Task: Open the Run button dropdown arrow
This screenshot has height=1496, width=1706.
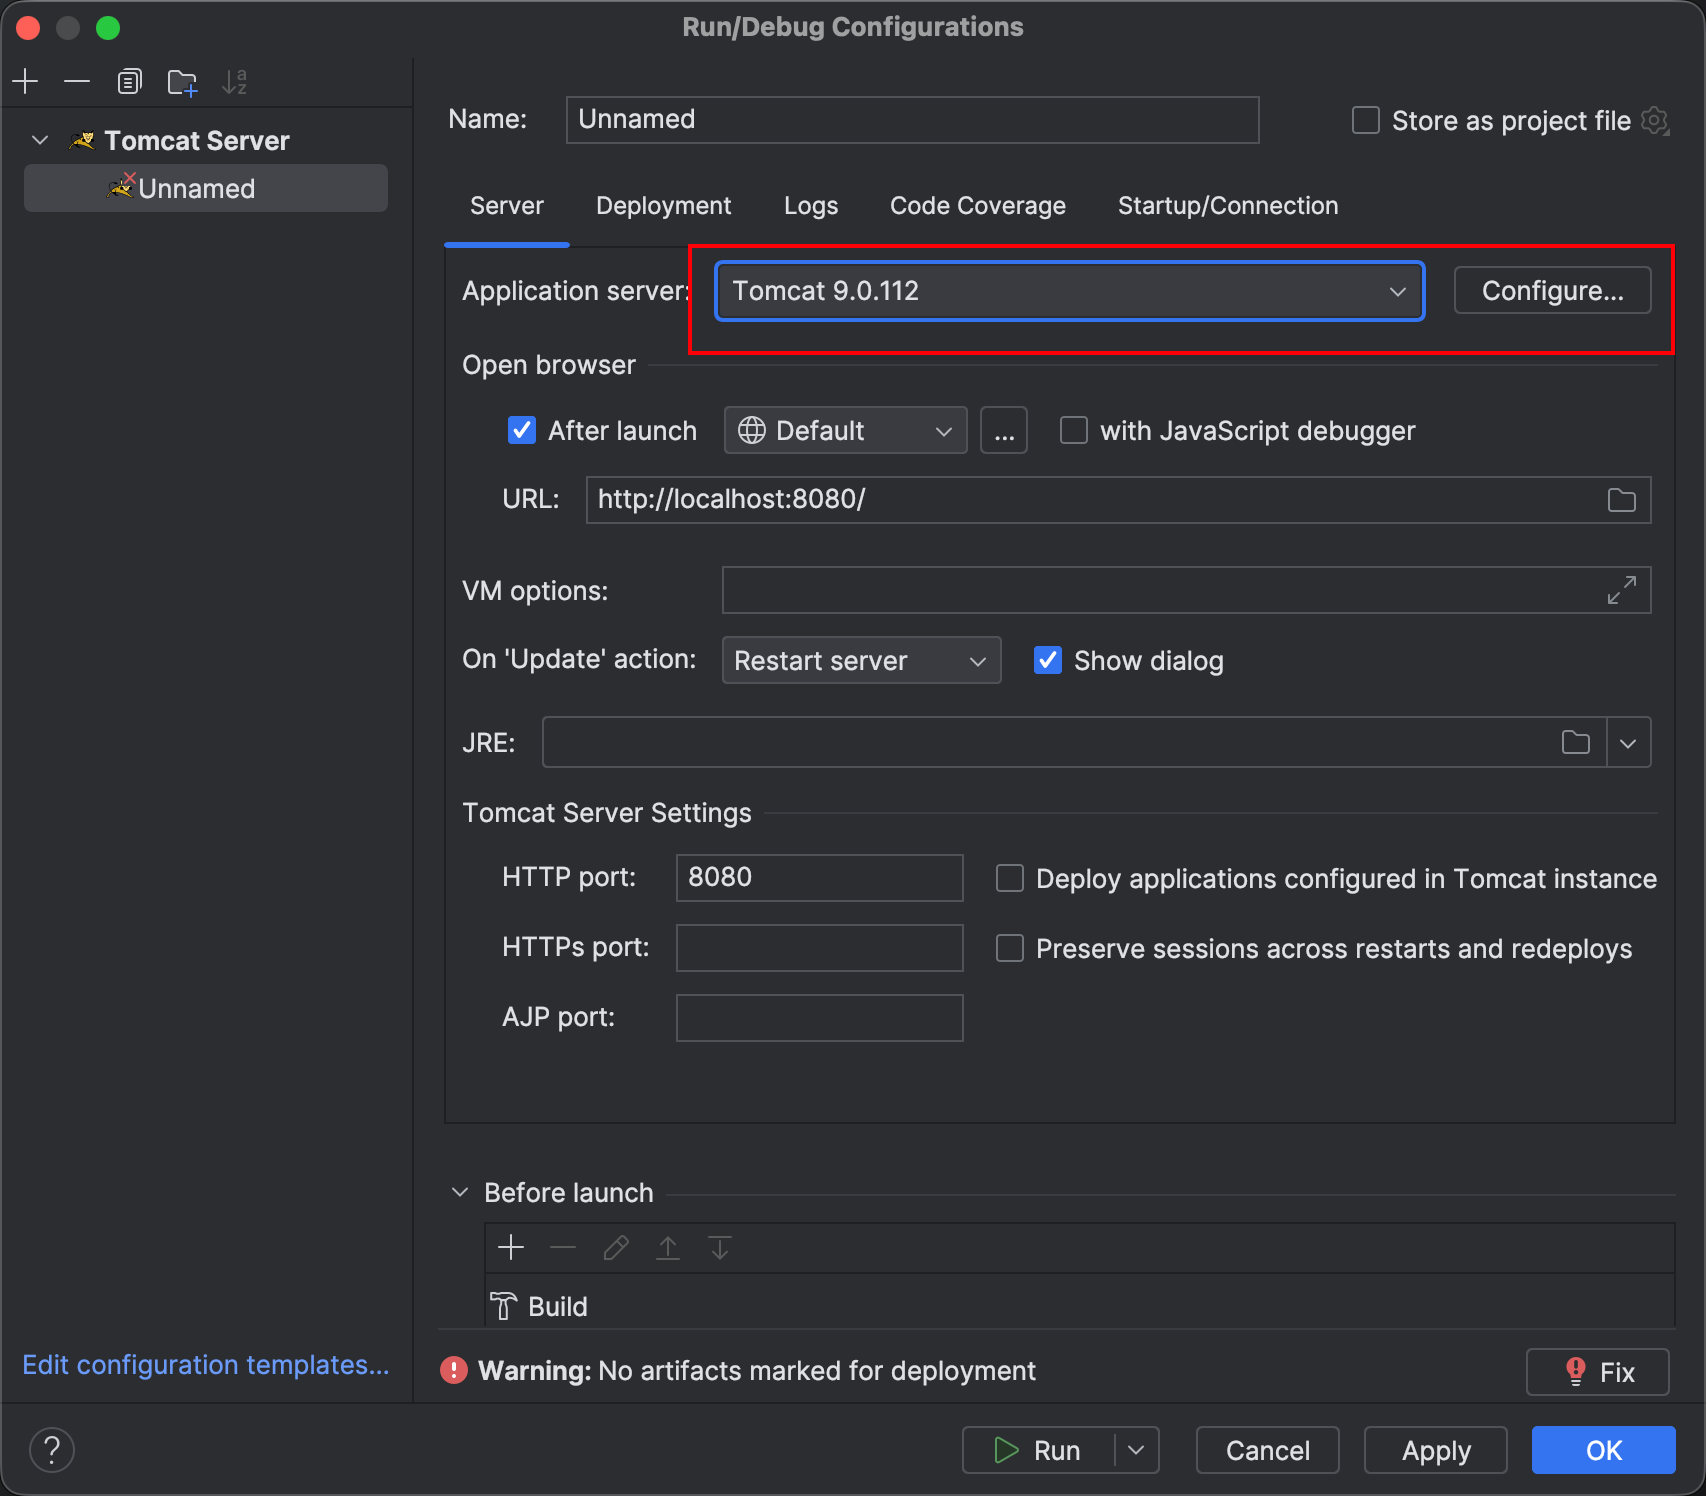Action: point(1137,1450)
